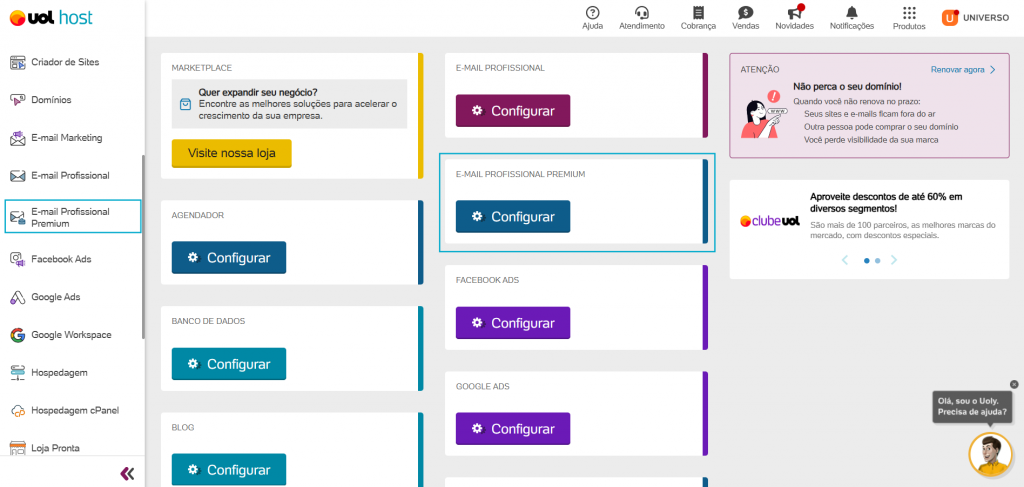This screenshot has width=1024, height=487.
Task: Open Produtos grid icon
Action: point(909,13)
